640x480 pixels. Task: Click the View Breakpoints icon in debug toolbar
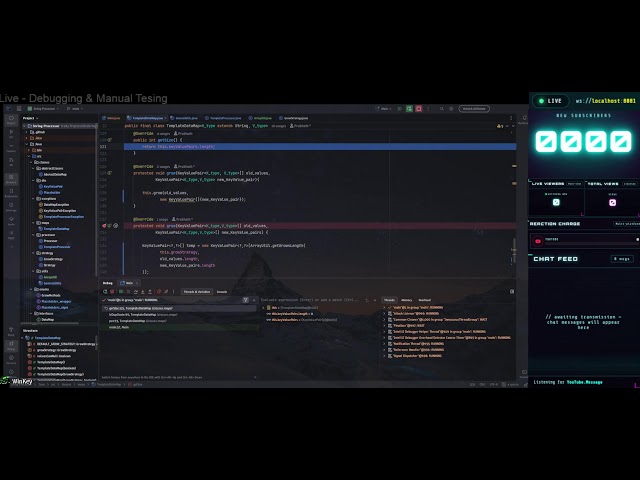click(159, 291)
